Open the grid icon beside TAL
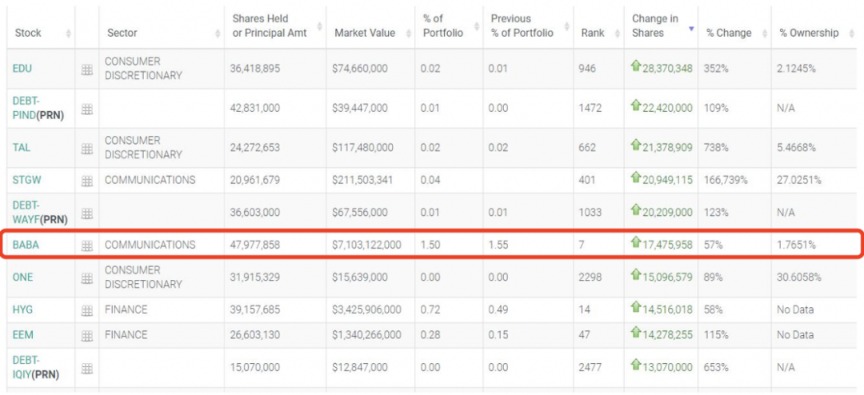Viewport: 864px width, 395px height. click(x=87, y=148)
